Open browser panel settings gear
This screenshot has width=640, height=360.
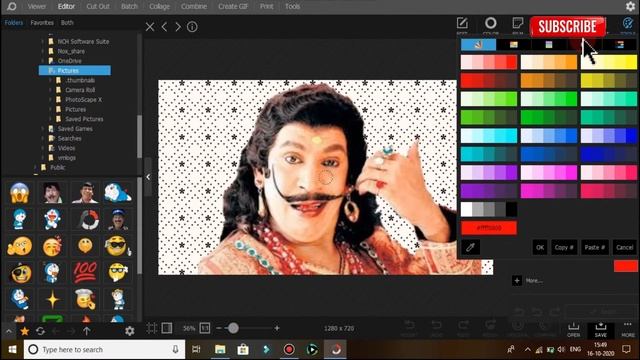(129, 331)
